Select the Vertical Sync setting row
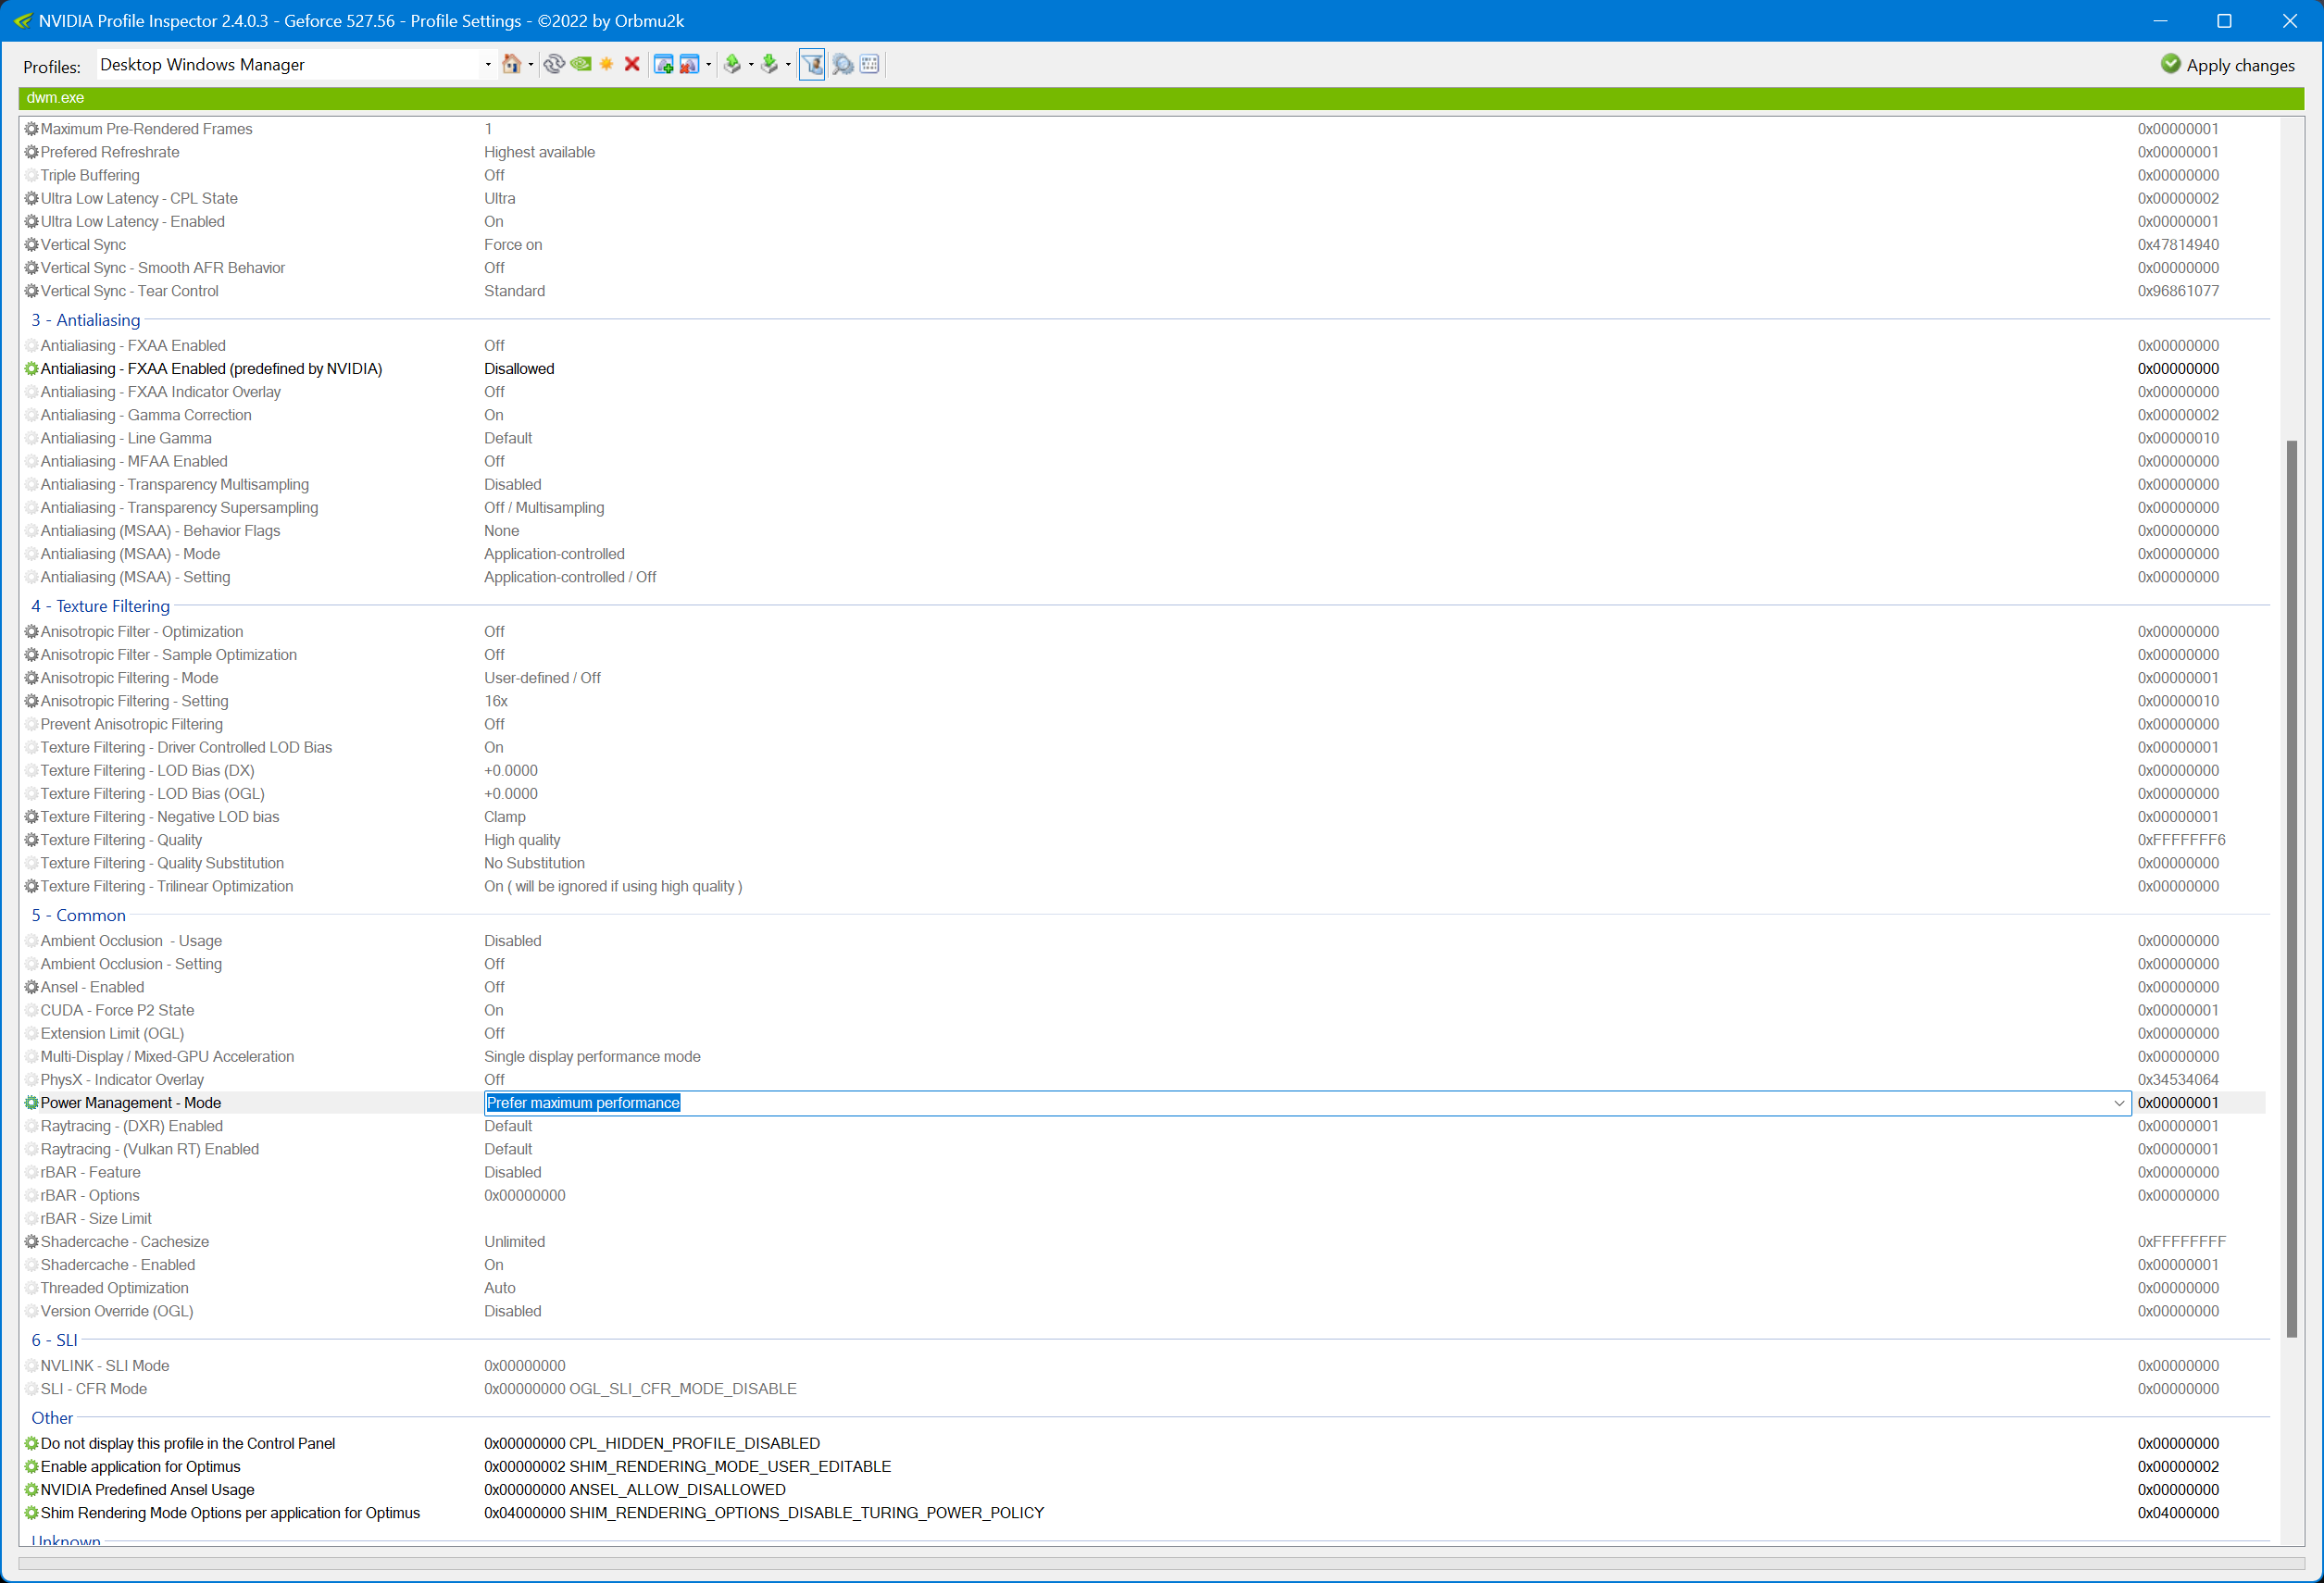The image size is (2324, 1583). tap(84, 245)
